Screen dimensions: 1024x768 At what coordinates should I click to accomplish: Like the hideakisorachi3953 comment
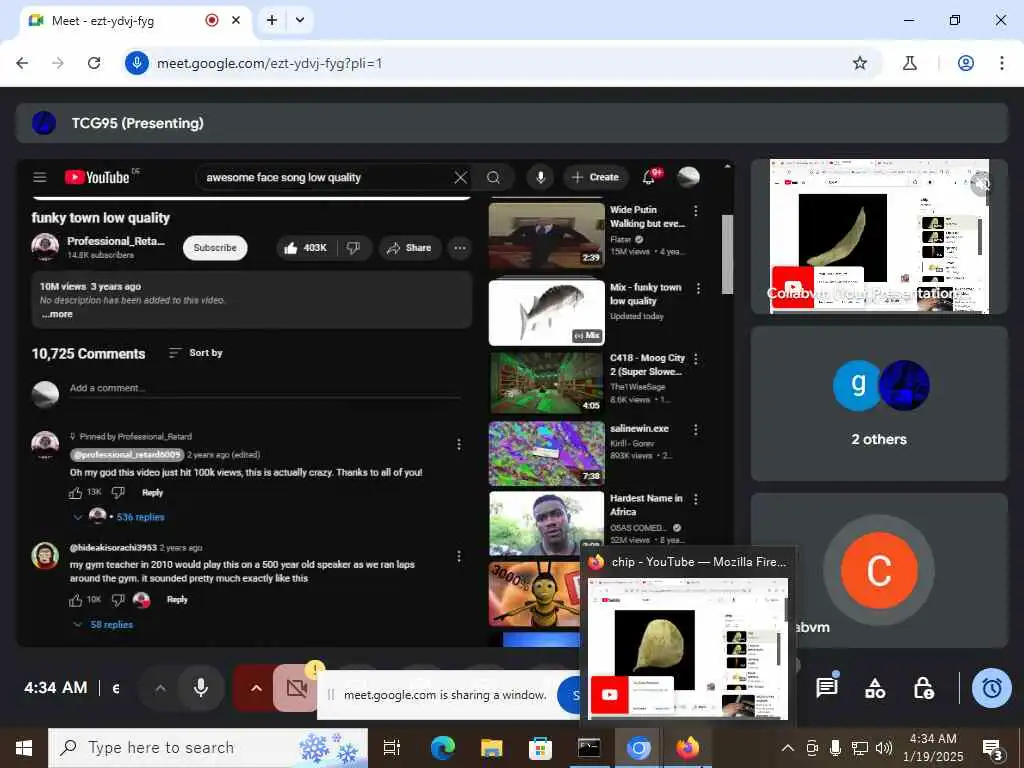coord(76,600)
